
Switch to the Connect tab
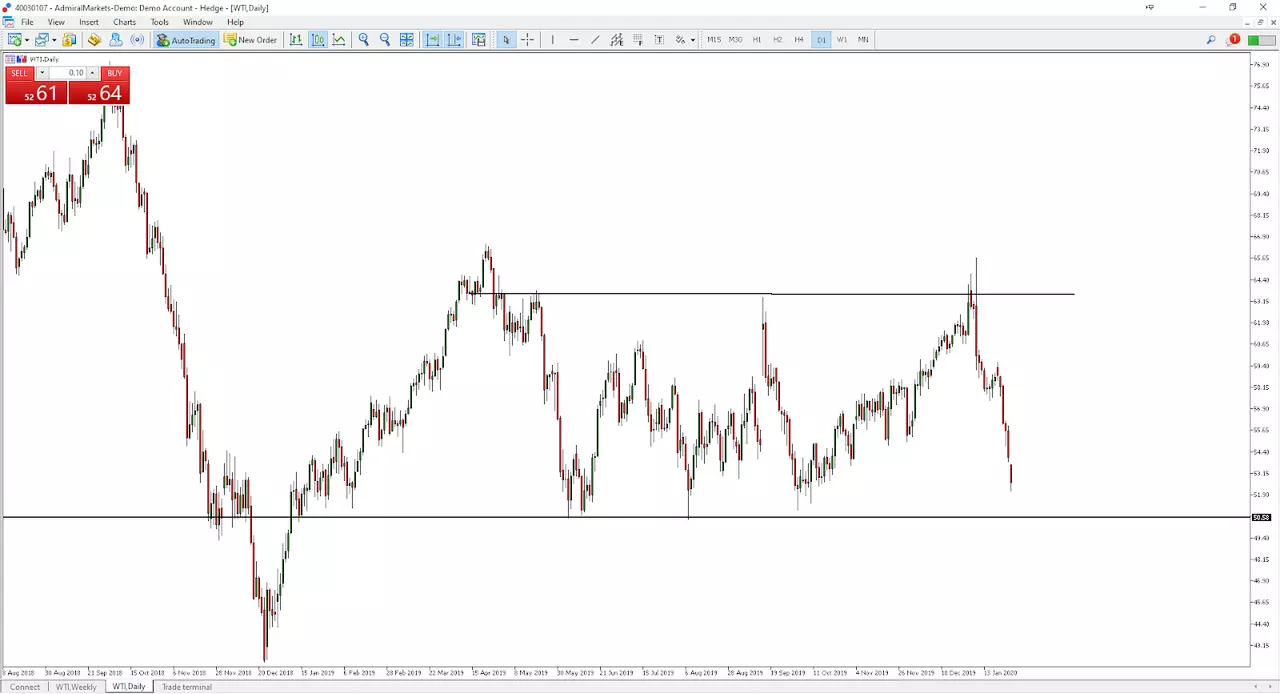point(25,687)
